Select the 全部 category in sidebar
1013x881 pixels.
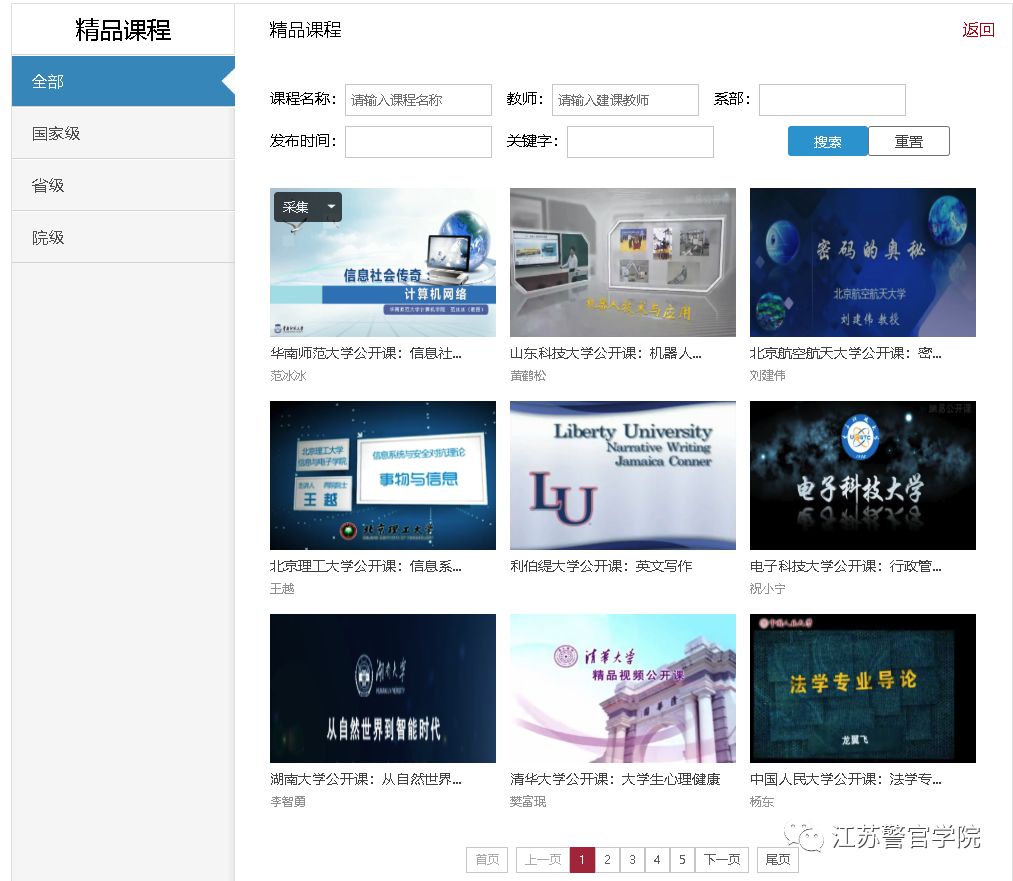click(123, 81)
